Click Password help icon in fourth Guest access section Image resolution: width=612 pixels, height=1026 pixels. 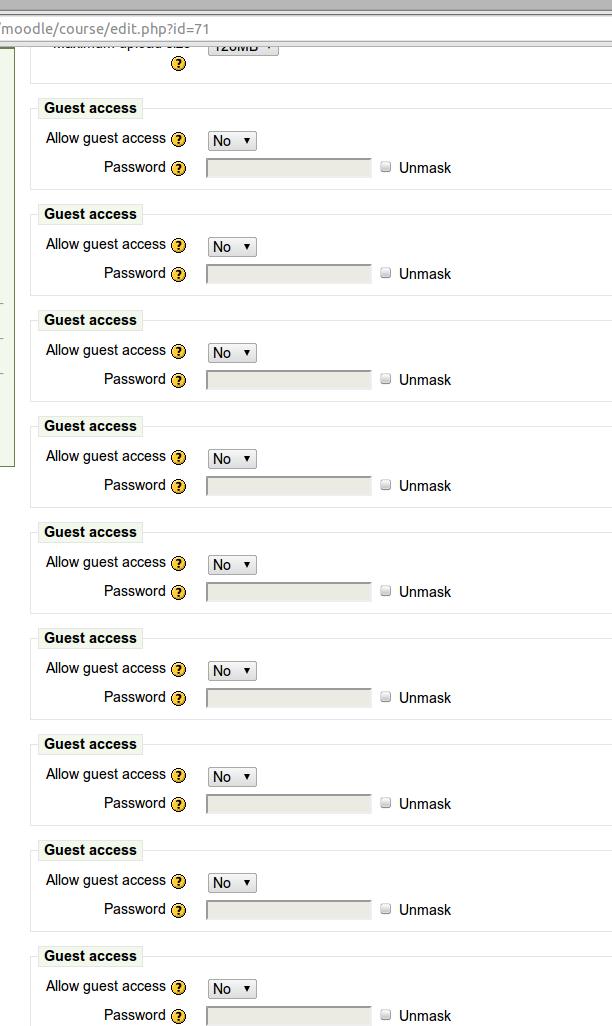point(179,486)
